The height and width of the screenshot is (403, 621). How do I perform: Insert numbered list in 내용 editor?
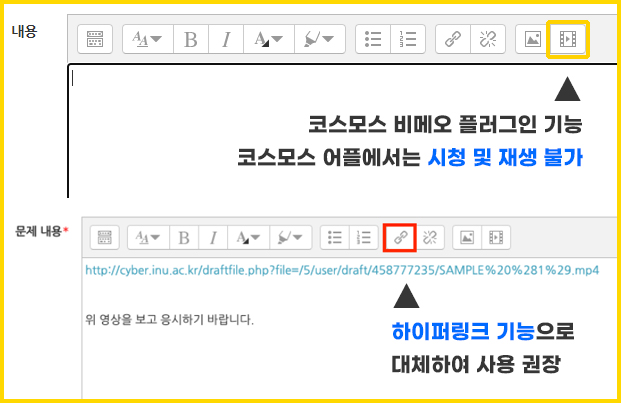pyautogui.click(x=408, y=39)
